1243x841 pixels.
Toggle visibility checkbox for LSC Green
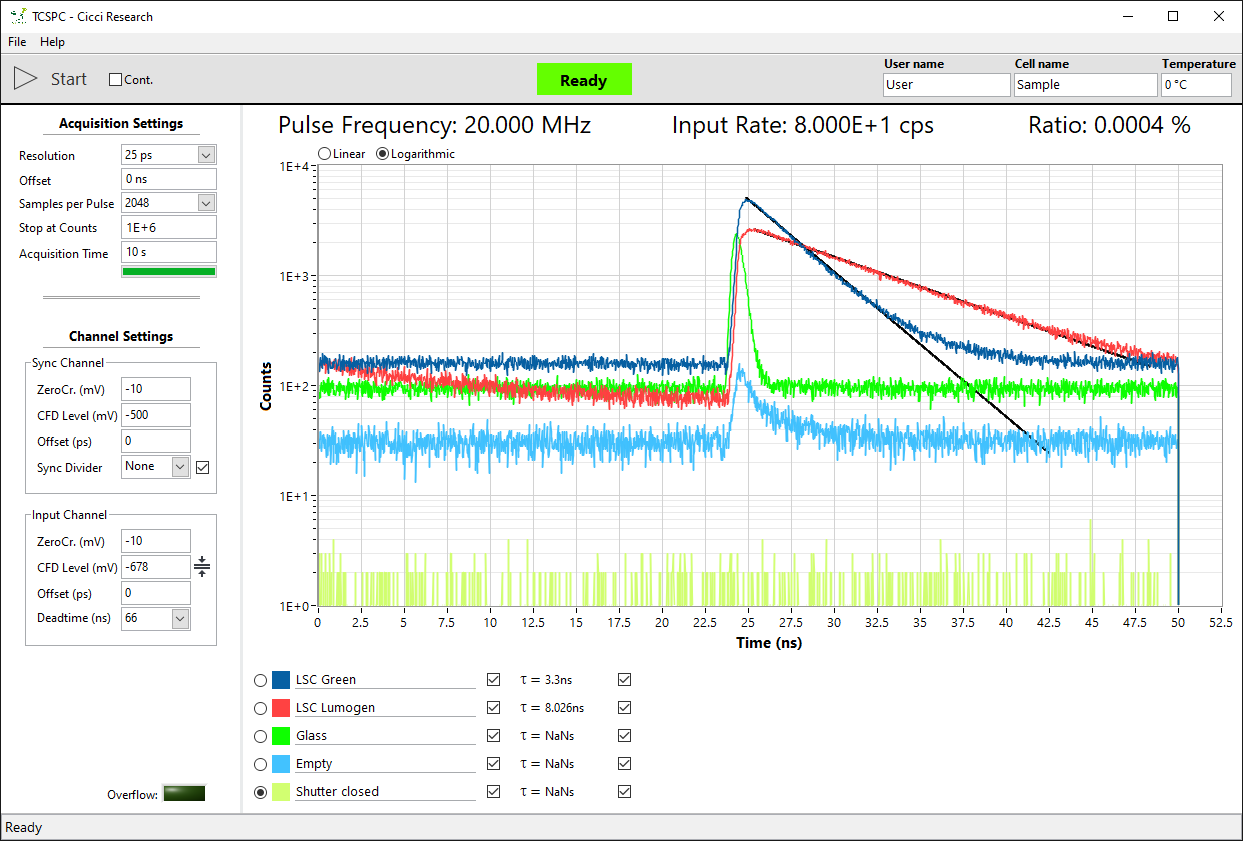point(493,680)
